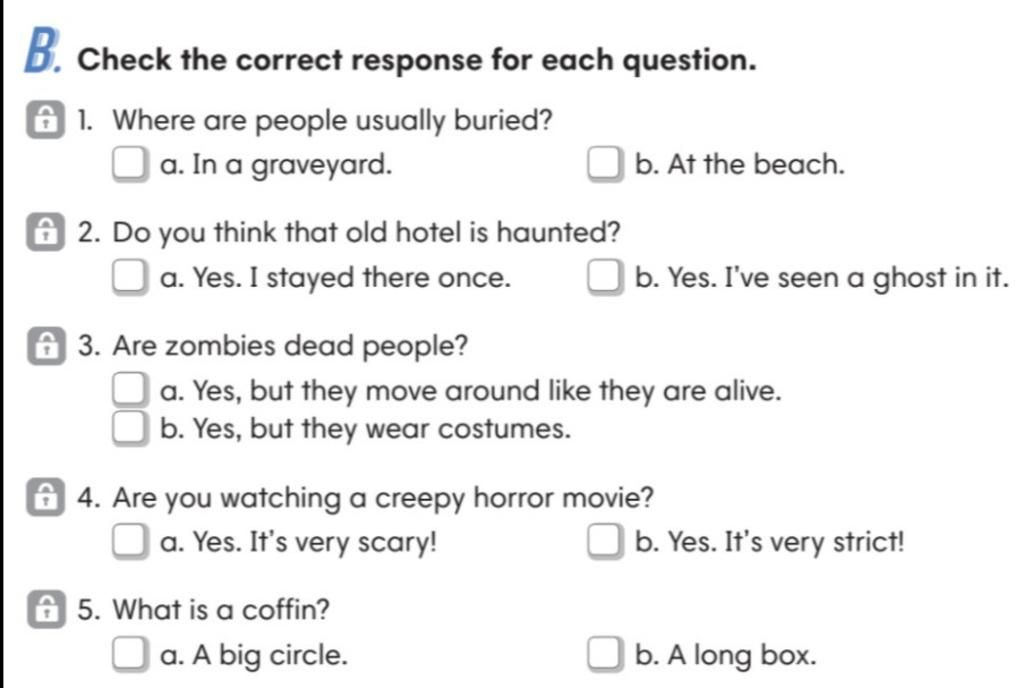
Task: Click the lock icon beside question 2
Action: pos(45,232)
